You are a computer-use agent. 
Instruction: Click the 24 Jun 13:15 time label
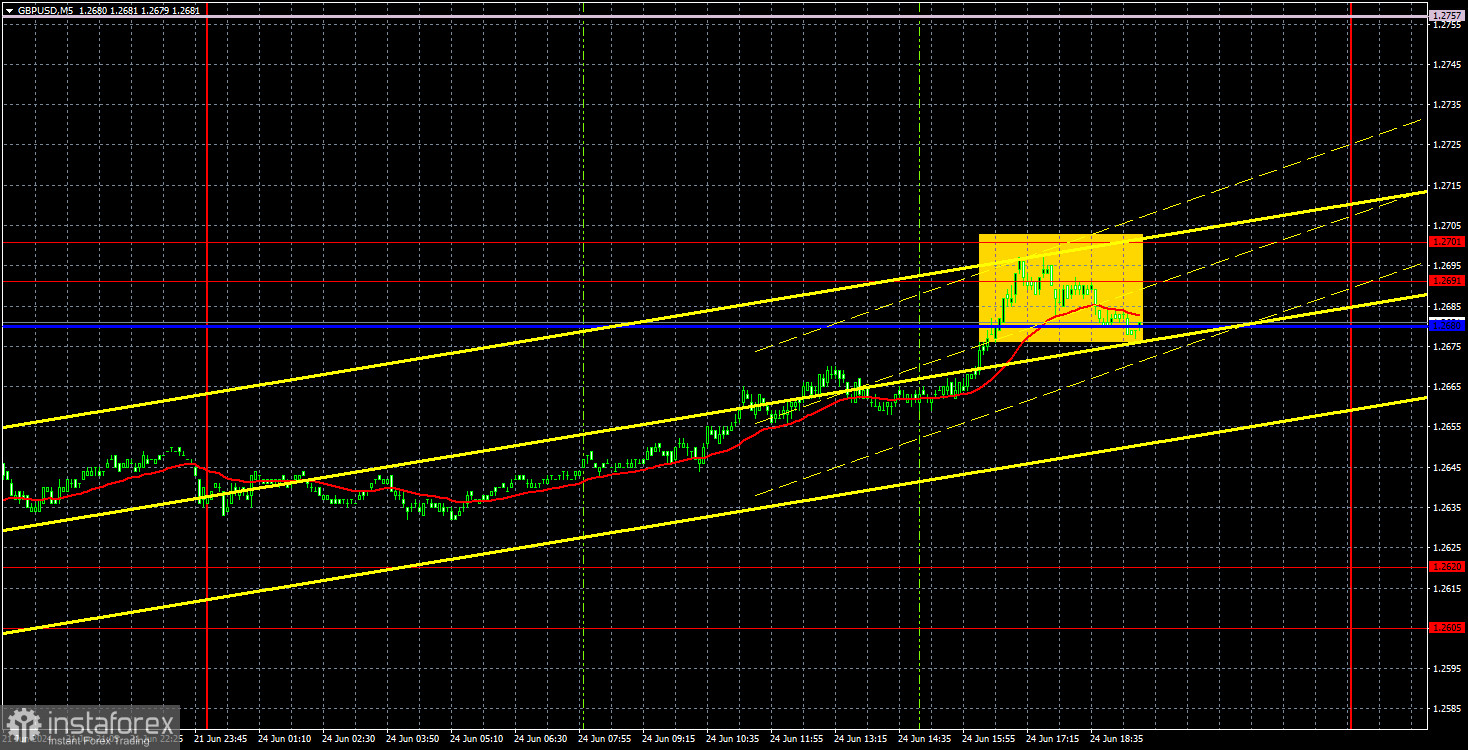point(863,739)
